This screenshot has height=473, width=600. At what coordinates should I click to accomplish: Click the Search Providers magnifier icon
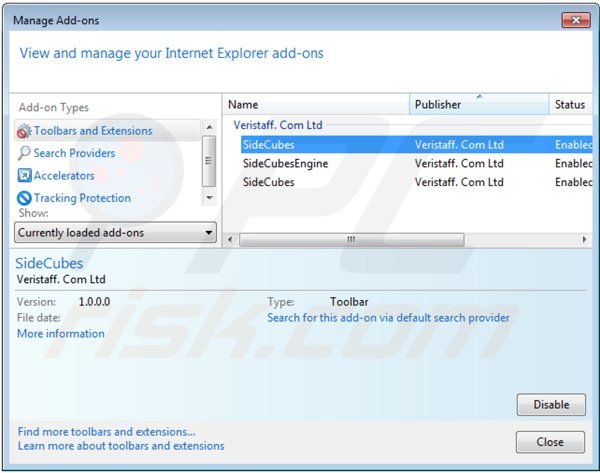24,153
